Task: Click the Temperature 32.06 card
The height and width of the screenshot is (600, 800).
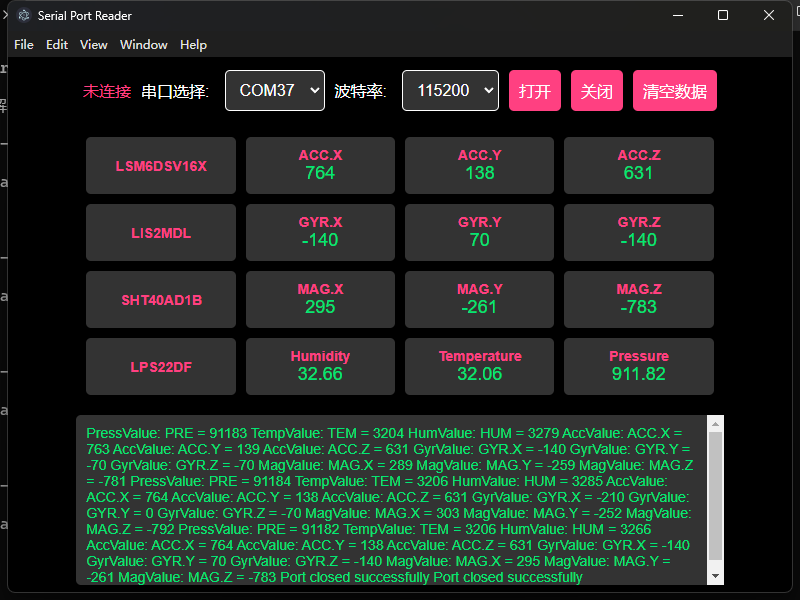Action: pos(480,366)
